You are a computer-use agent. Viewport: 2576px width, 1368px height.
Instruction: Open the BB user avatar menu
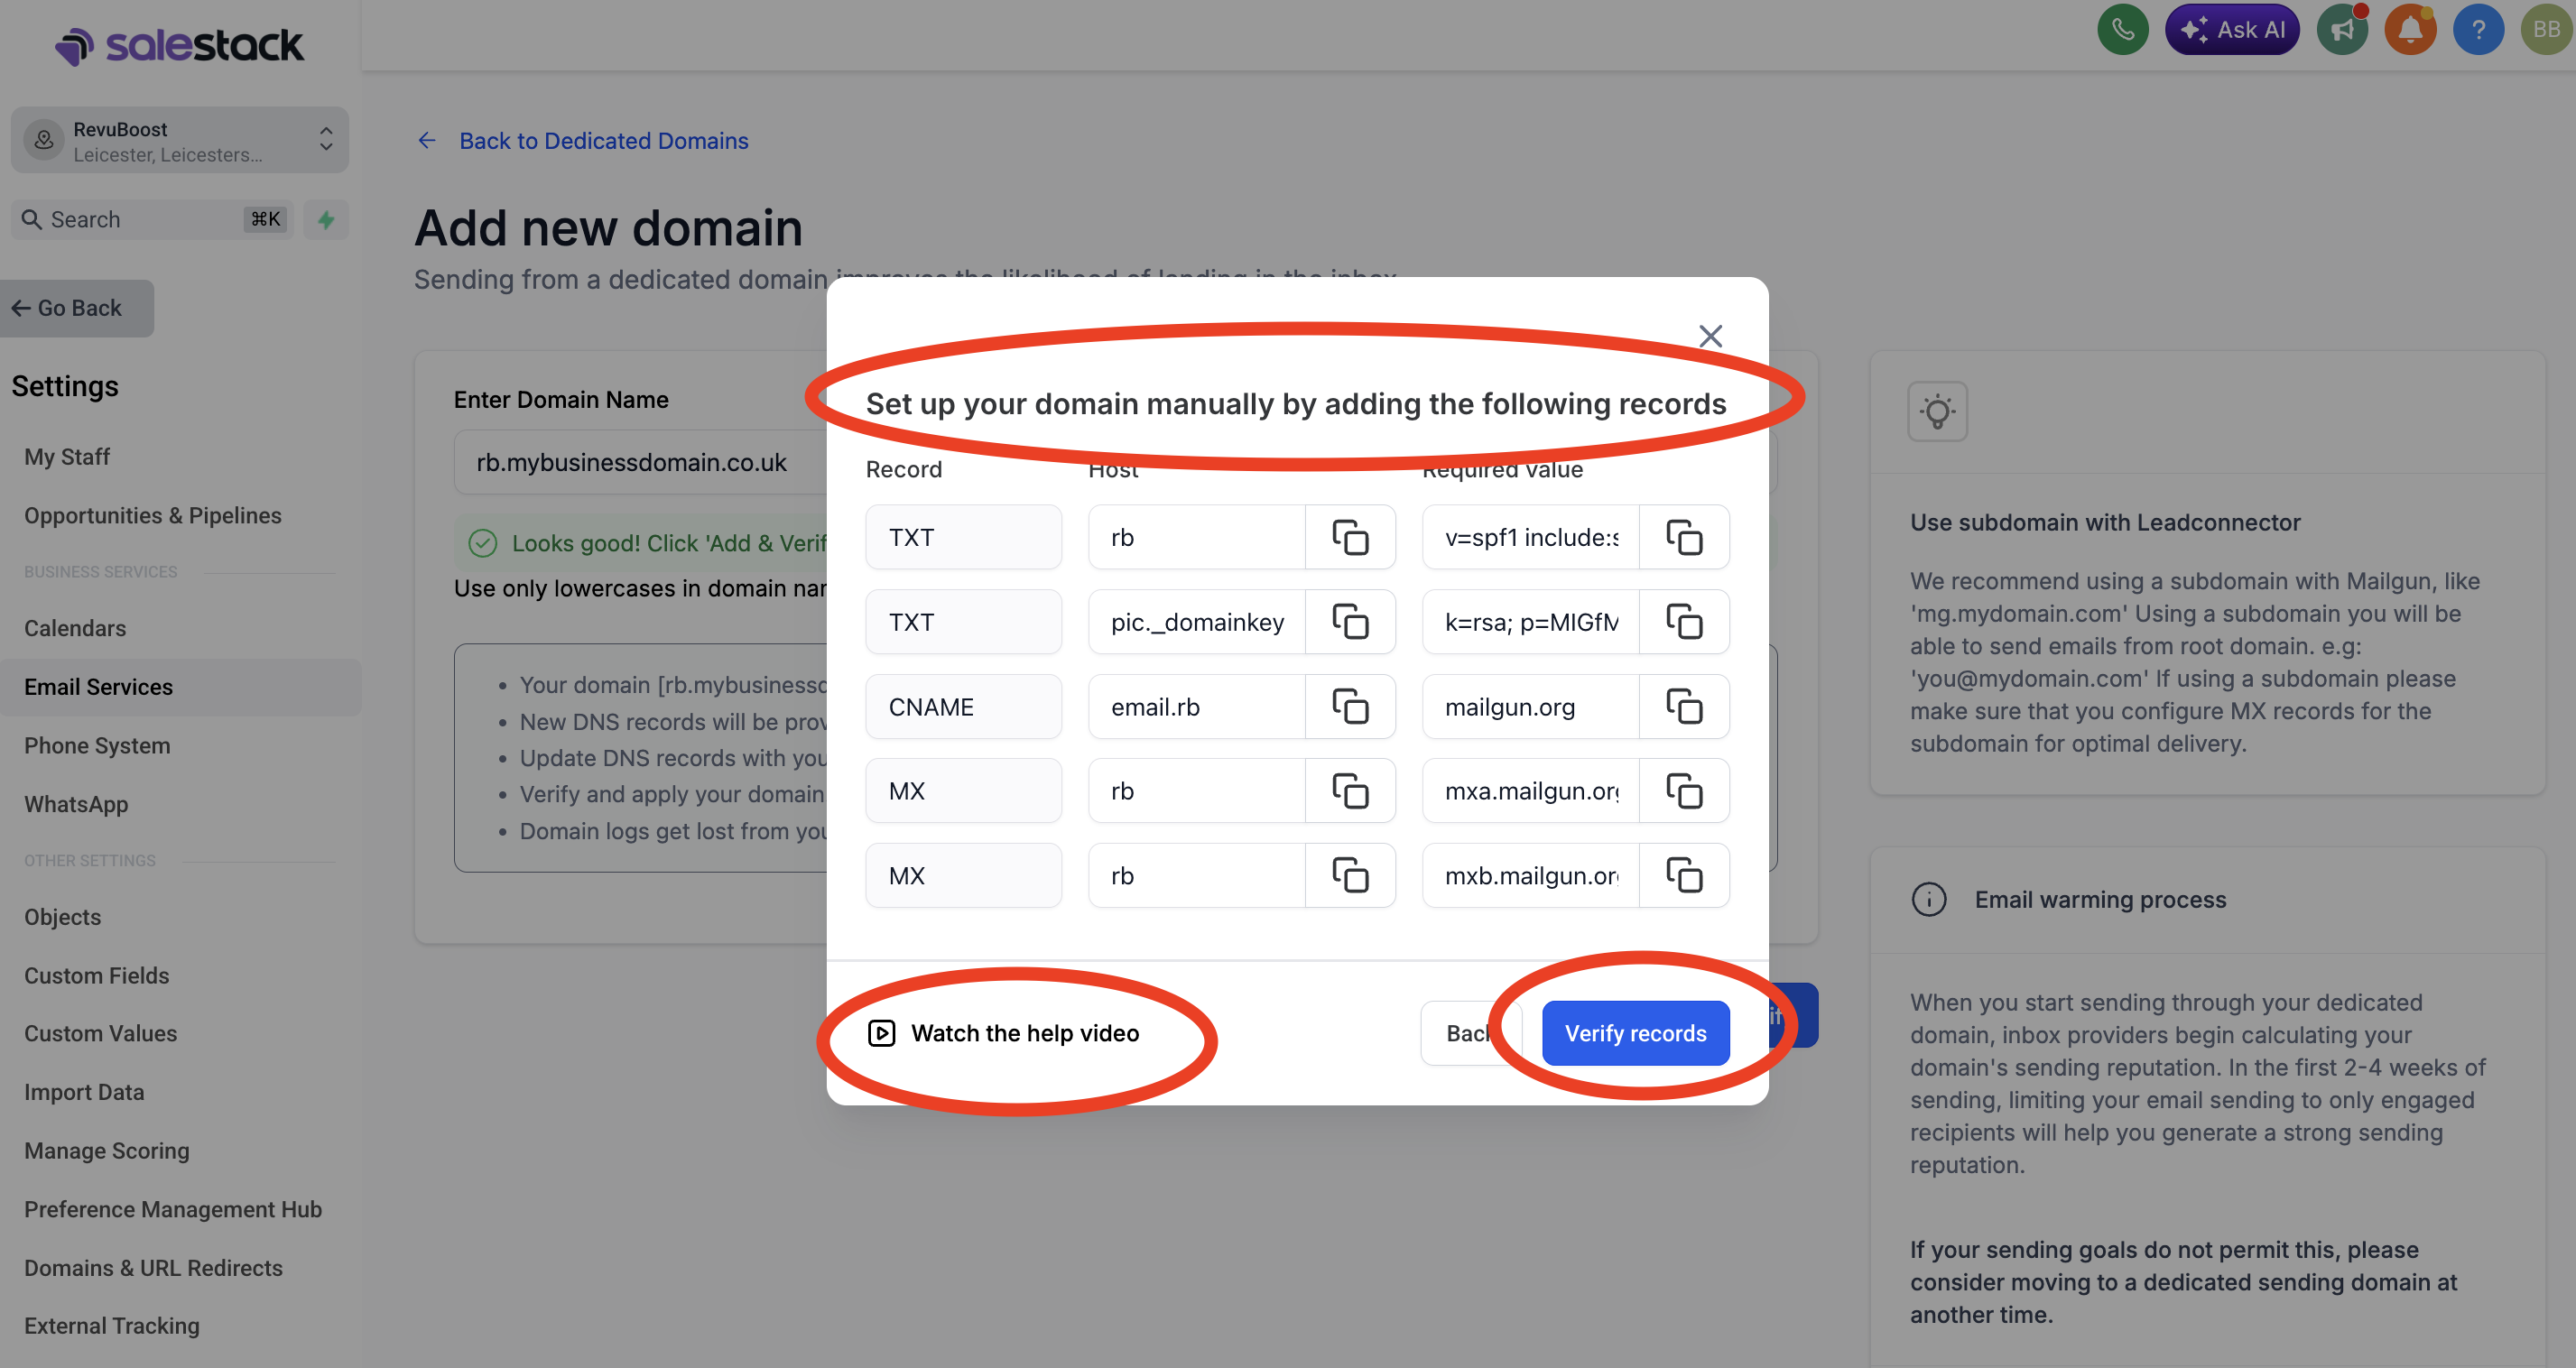[2546, 30]
